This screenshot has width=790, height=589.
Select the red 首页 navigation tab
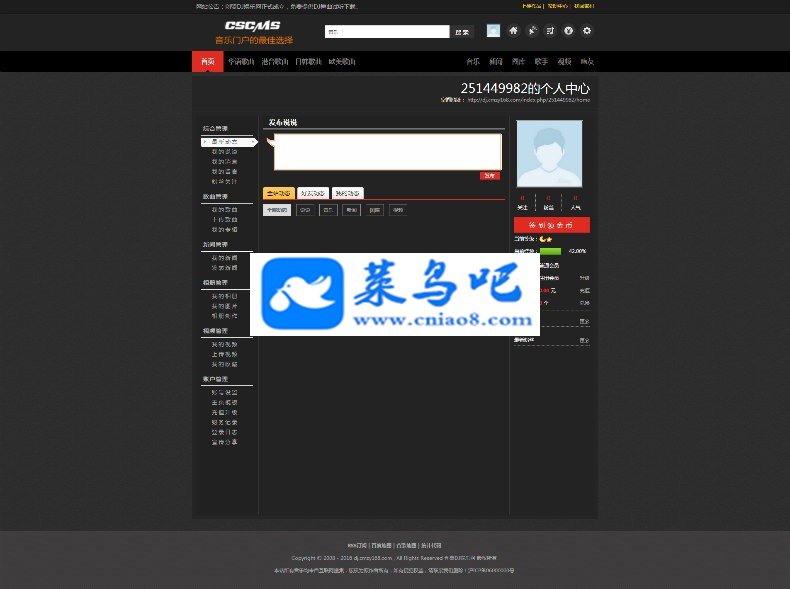208,61
